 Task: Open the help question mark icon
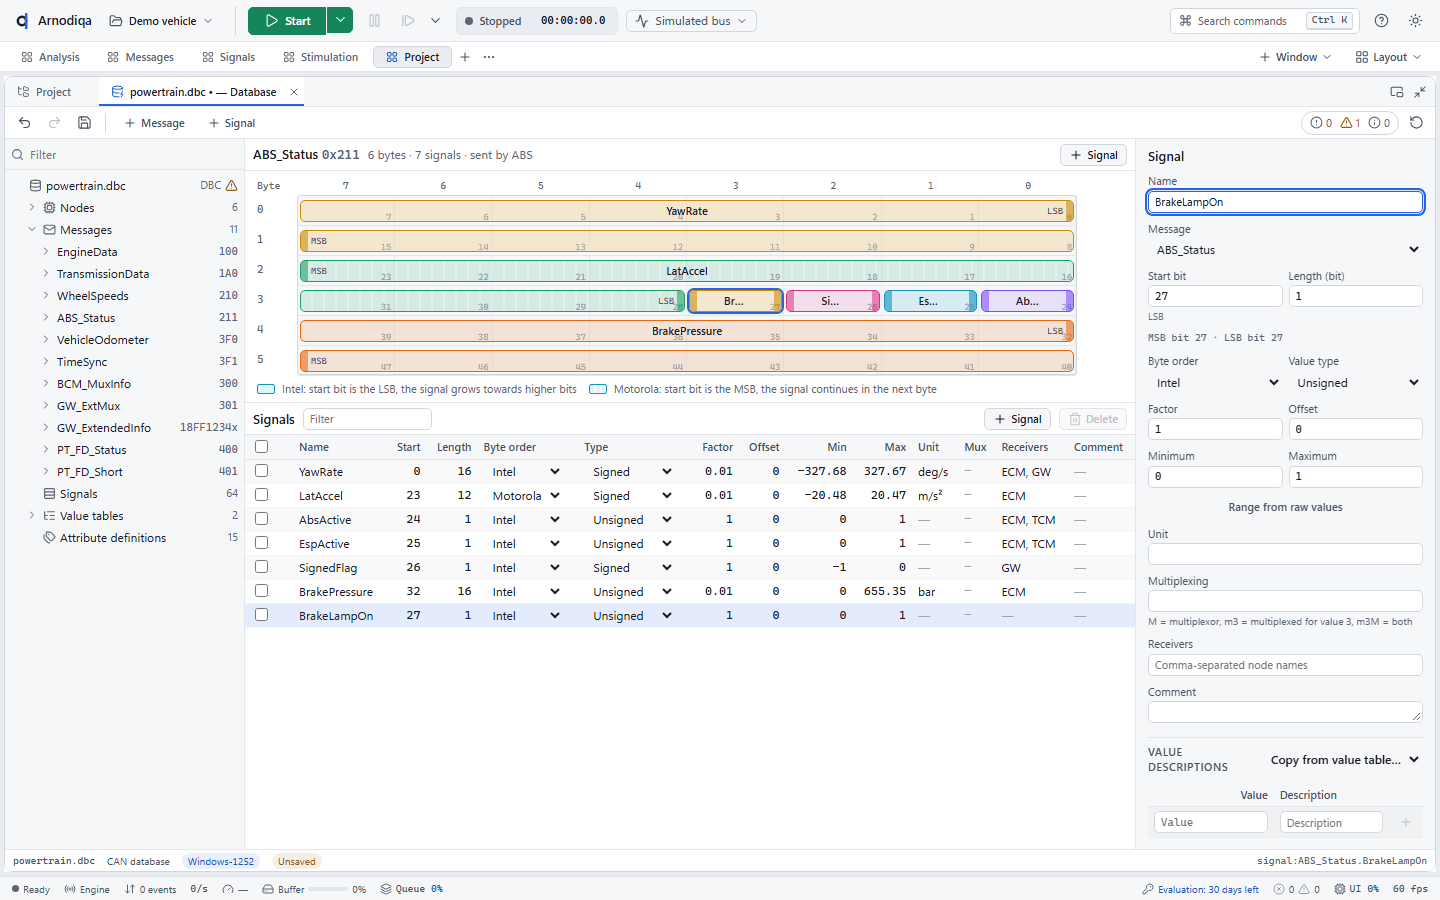point(1381,21)
